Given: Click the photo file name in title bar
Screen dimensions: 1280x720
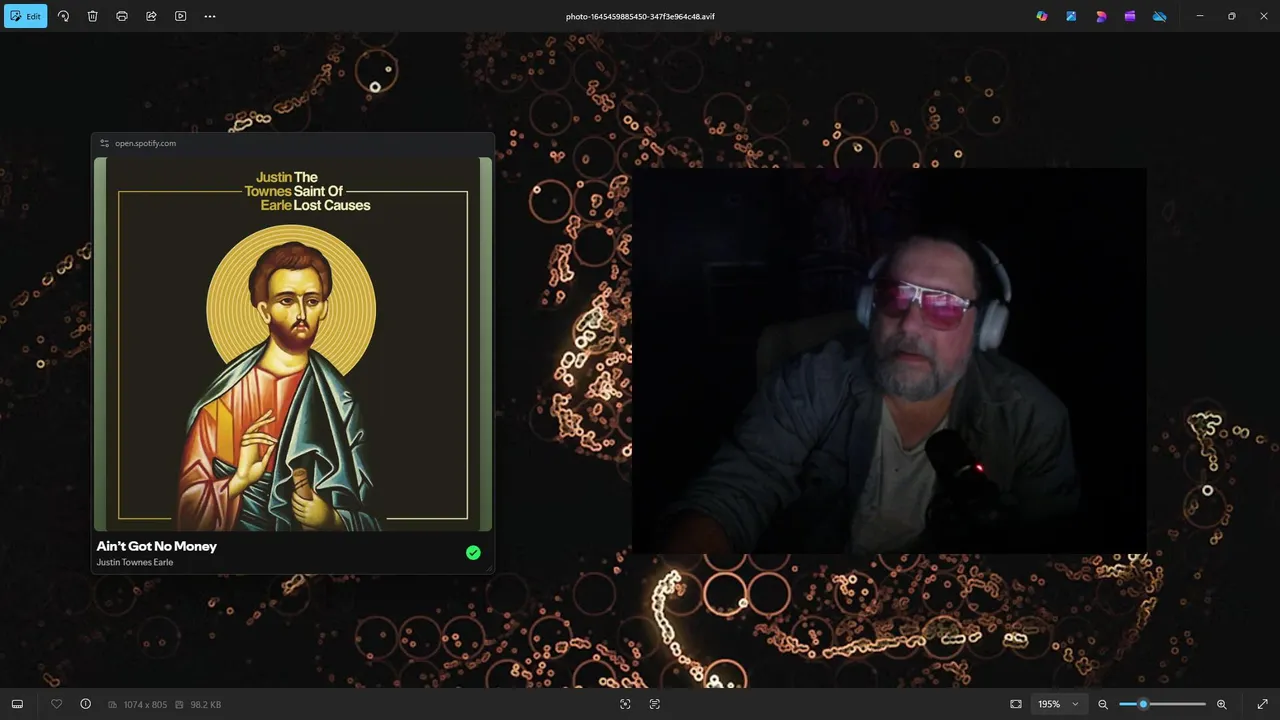Looking at the screenshot, I should pyautogui.click(x=640, y=16).
